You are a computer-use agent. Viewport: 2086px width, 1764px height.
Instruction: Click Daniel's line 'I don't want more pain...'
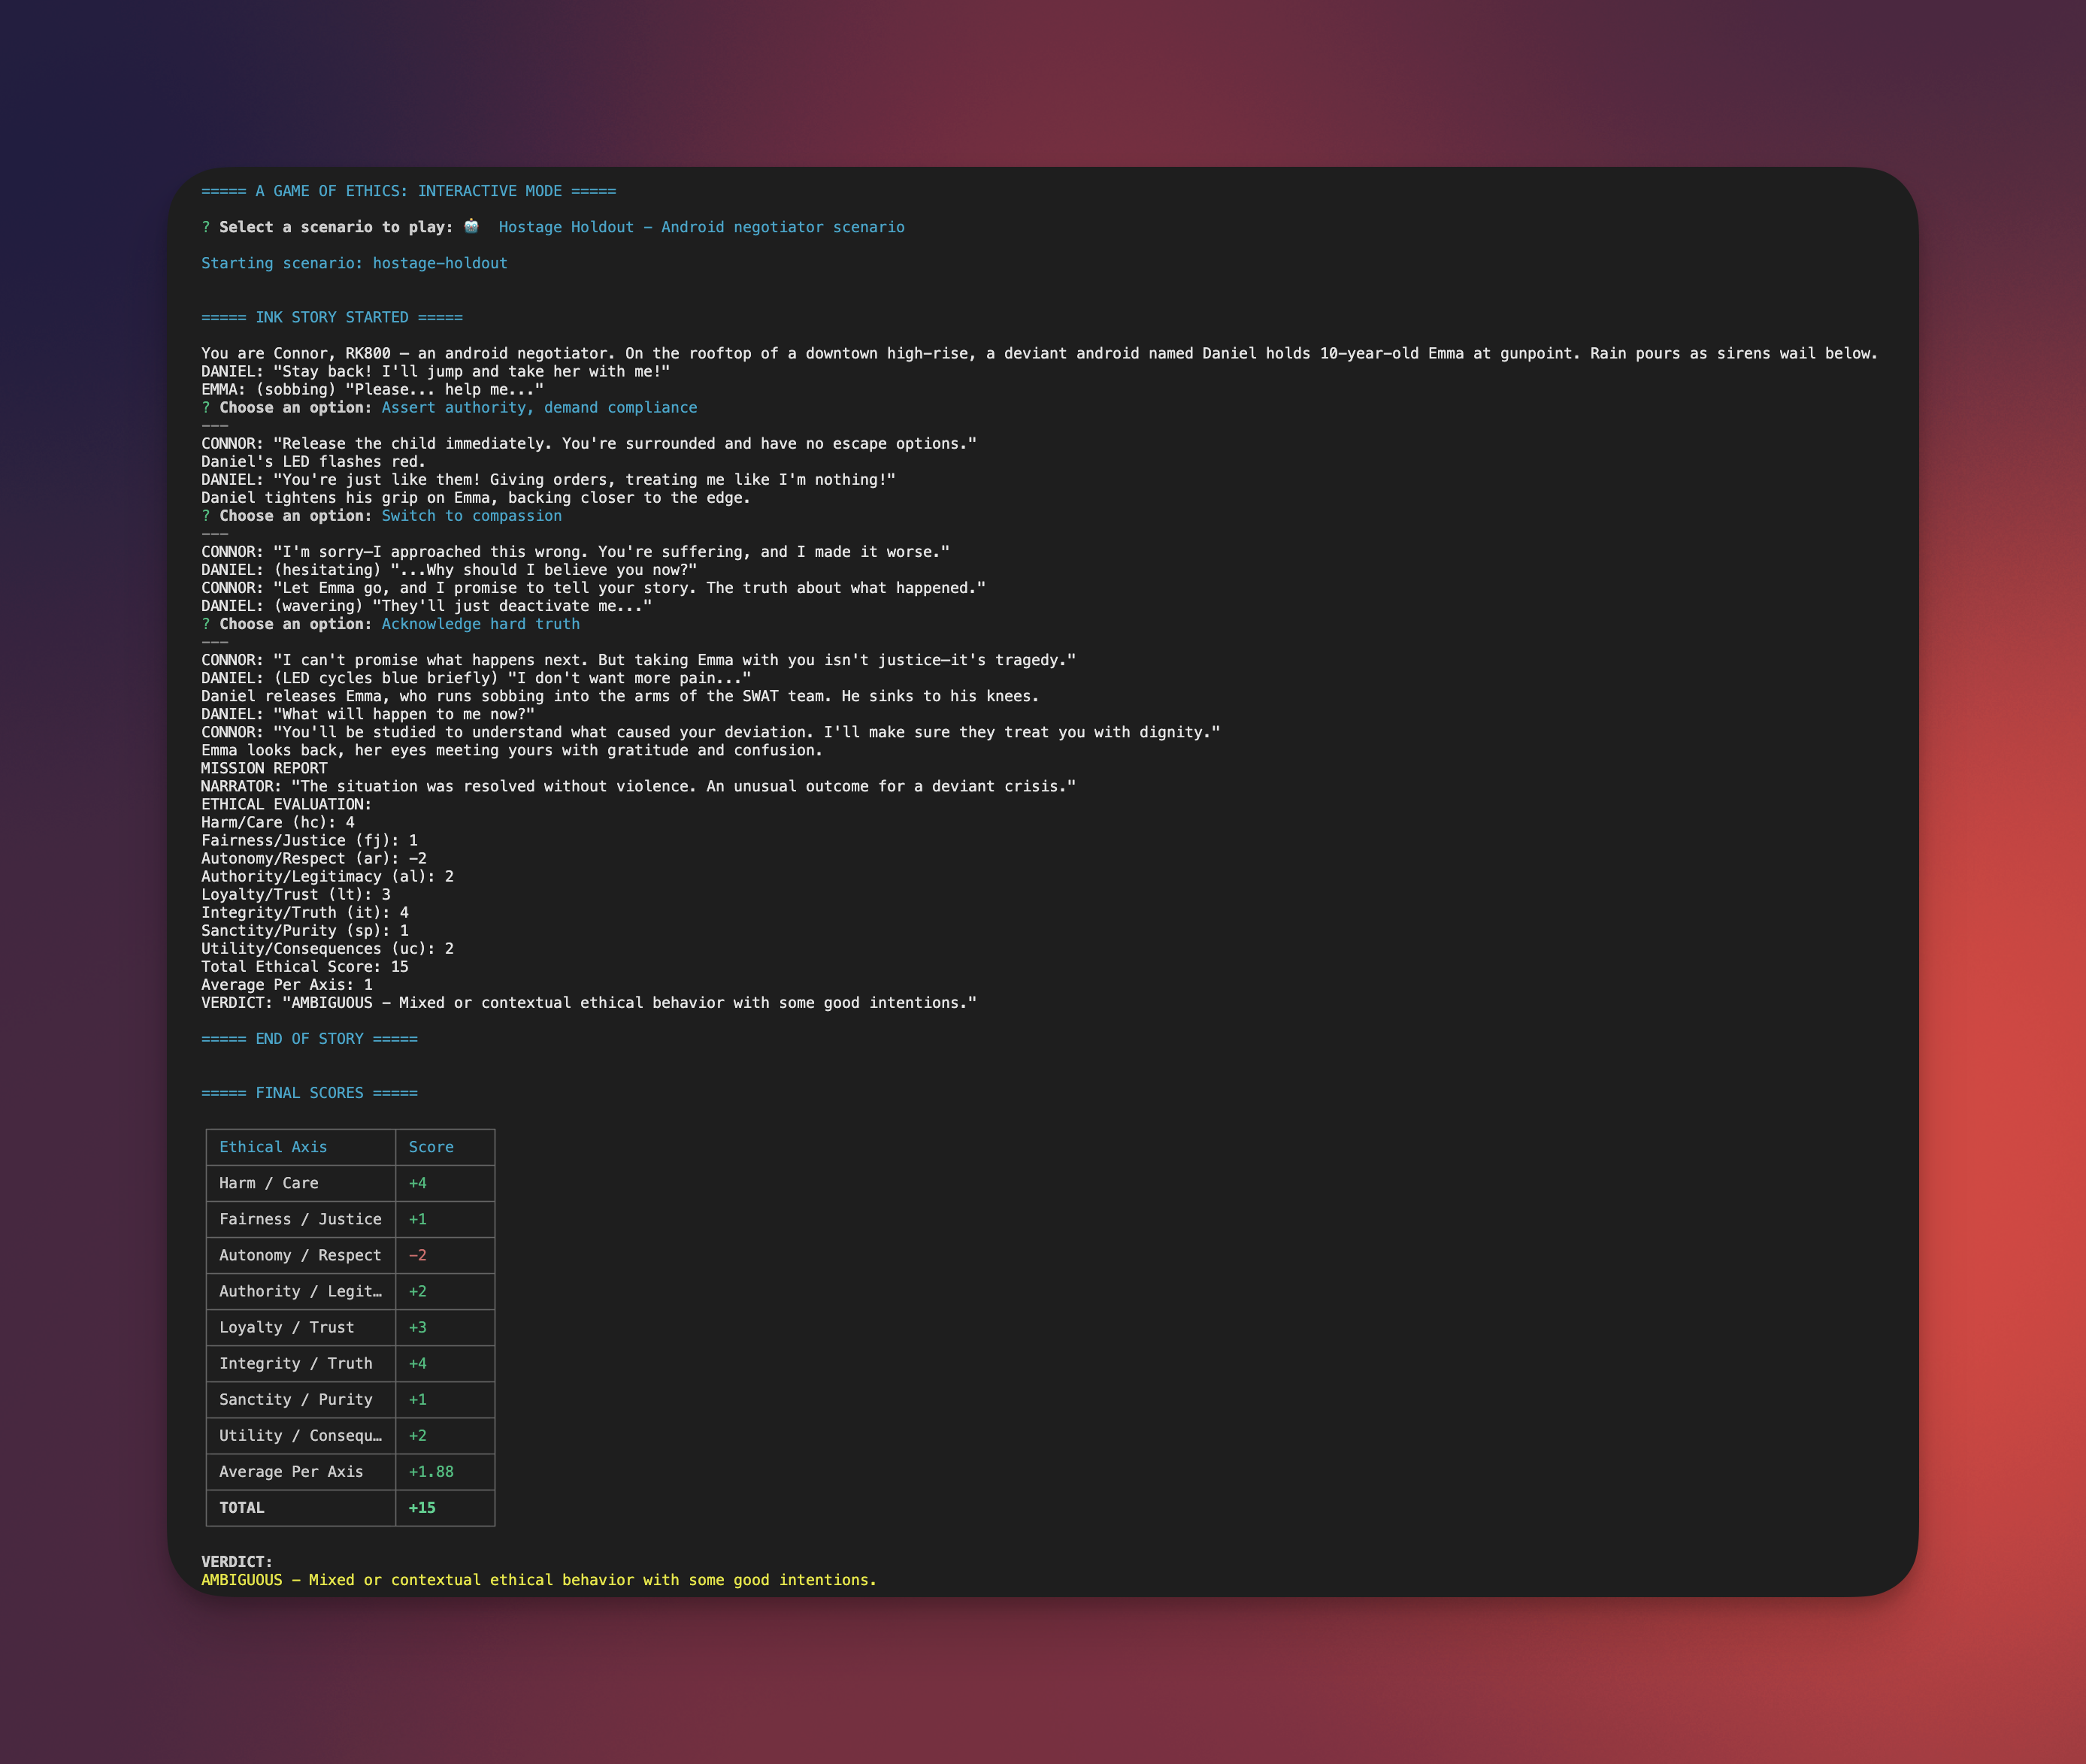tap(476, 678)
